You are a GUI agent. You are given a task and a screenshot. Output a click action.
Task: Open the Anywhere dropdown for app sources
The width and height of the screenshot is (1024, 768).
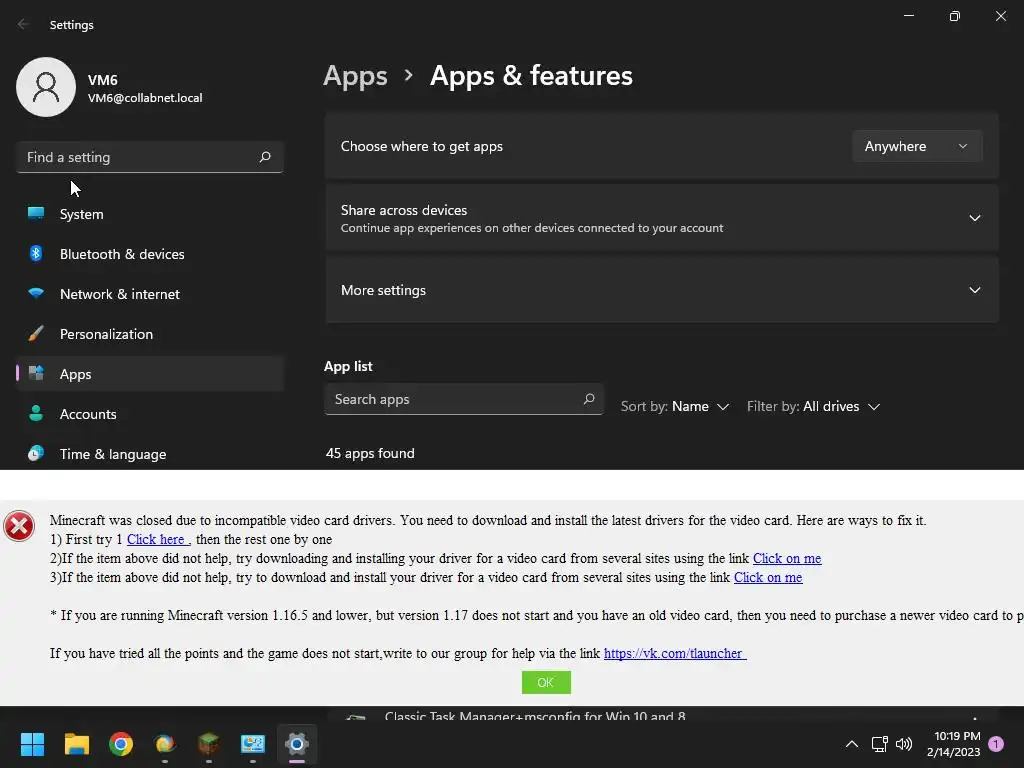[917, 146]
